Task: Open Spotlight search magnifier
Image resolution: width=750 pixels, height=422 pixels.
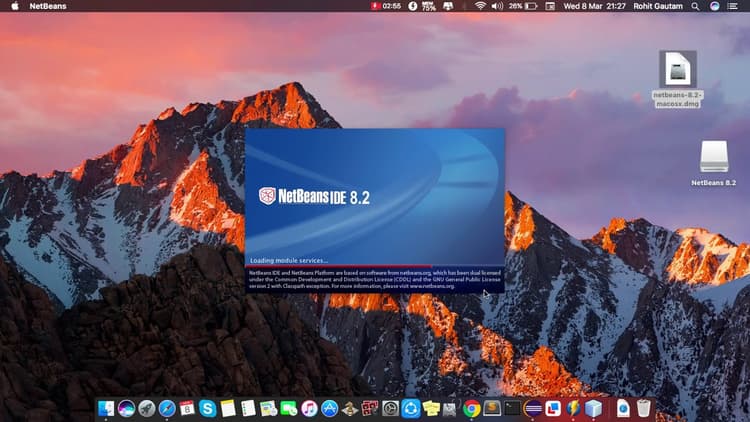Action: coord(695,6)
